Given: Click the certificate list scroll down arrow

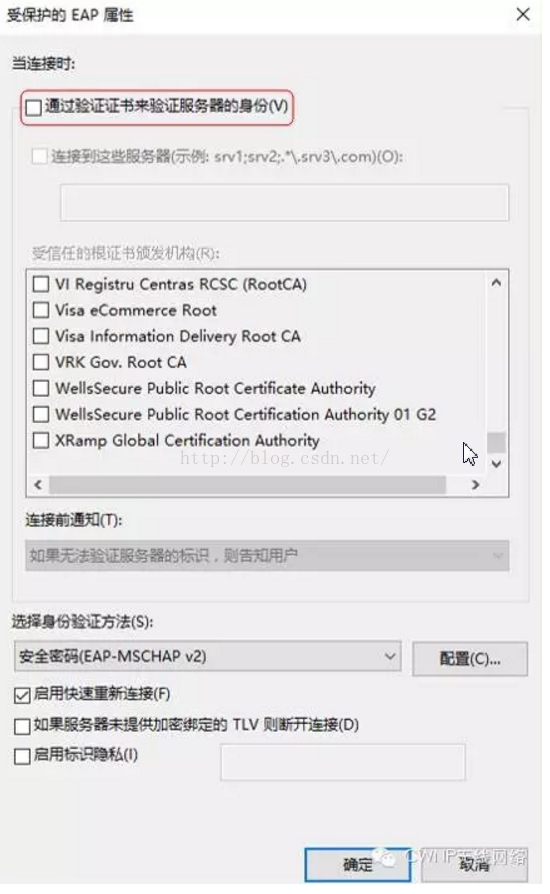Looking at the screenshot, I should [496, 464].
